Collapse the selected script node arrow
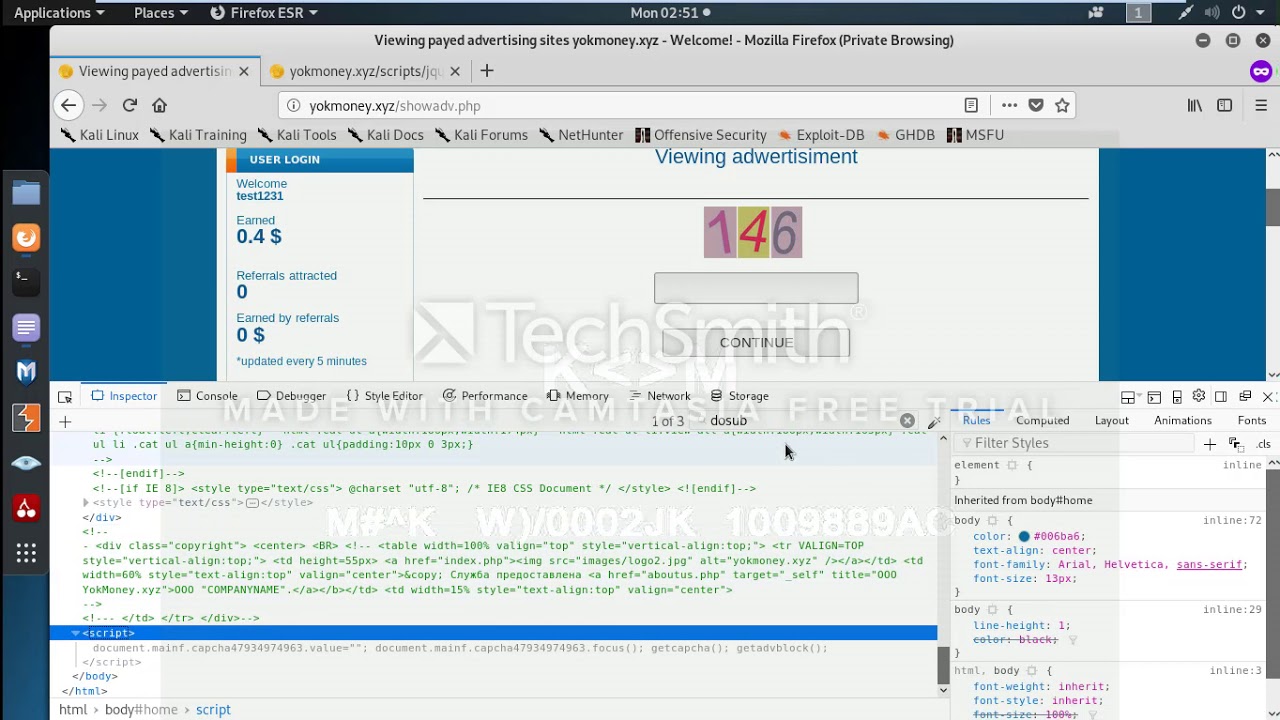 coord(75,633)
